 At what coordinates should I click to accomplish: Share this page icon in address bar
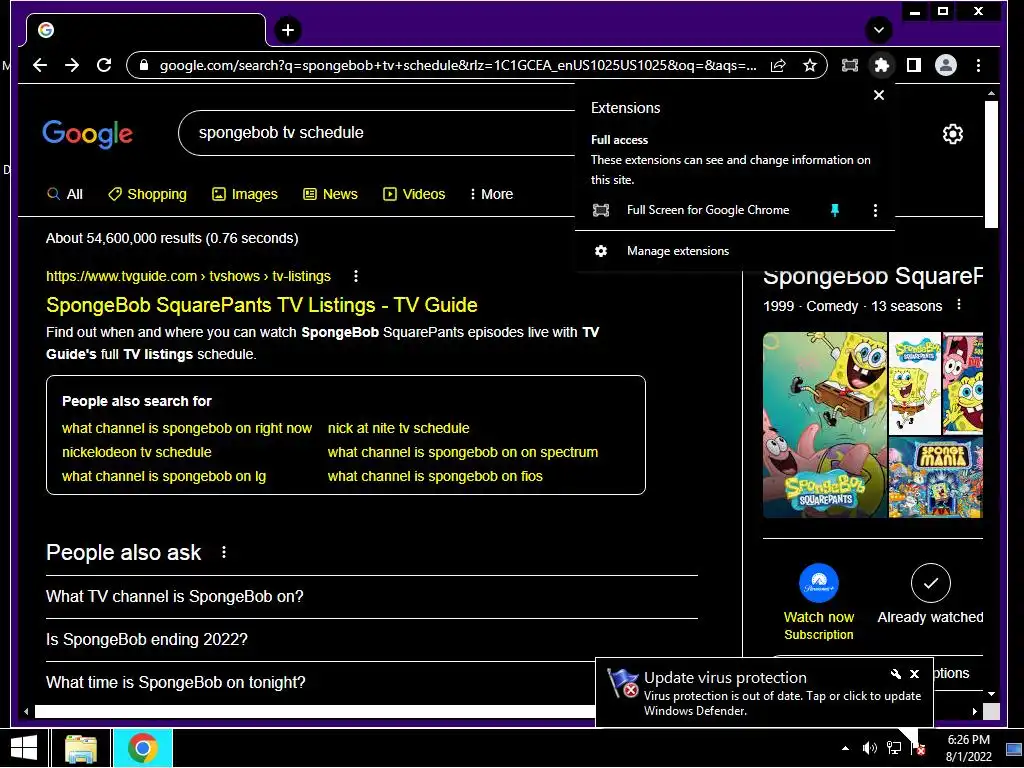pos(778,65)
